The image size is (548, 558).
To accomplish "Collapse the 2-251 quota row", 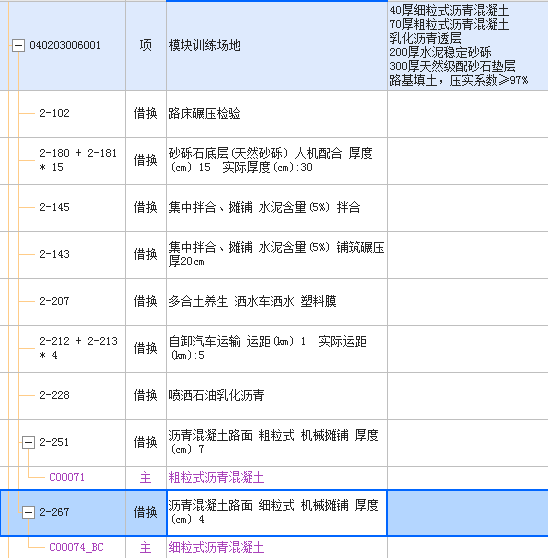I will tap(28, 442).
